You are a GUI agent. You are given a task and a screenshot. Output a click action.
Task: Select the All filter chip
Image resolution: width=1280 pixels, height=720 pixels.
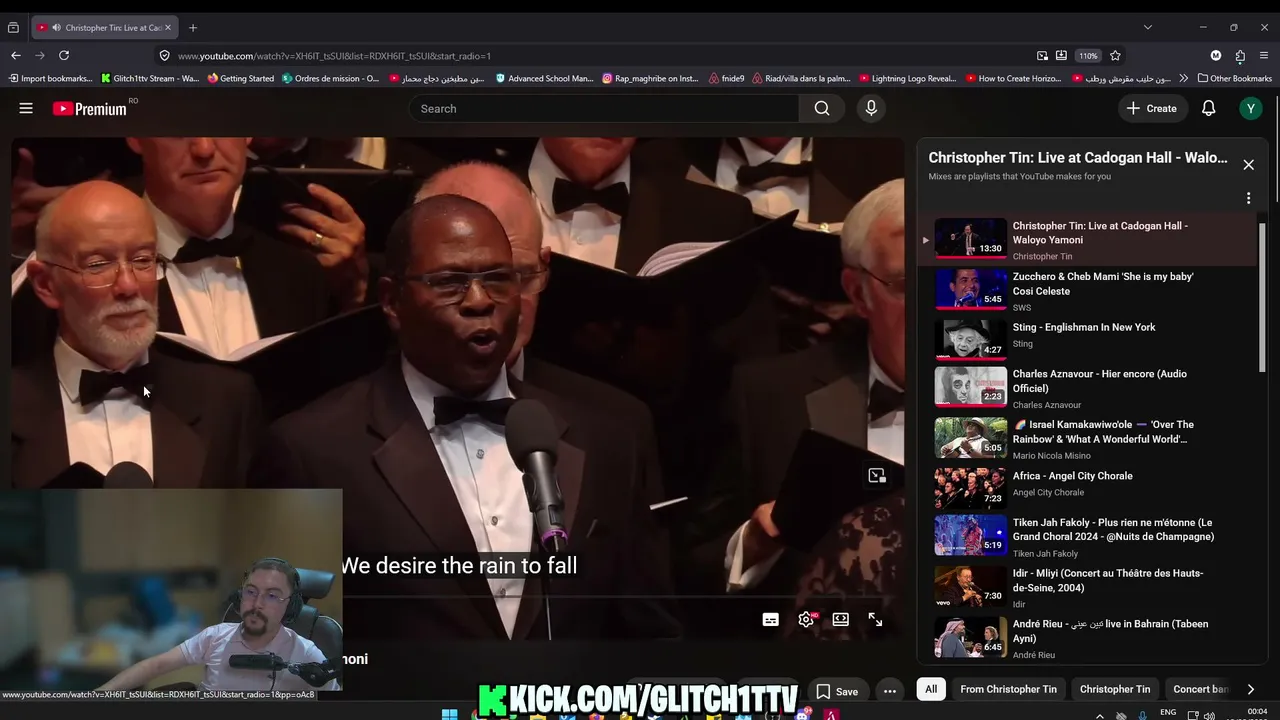tap(931, 689)
